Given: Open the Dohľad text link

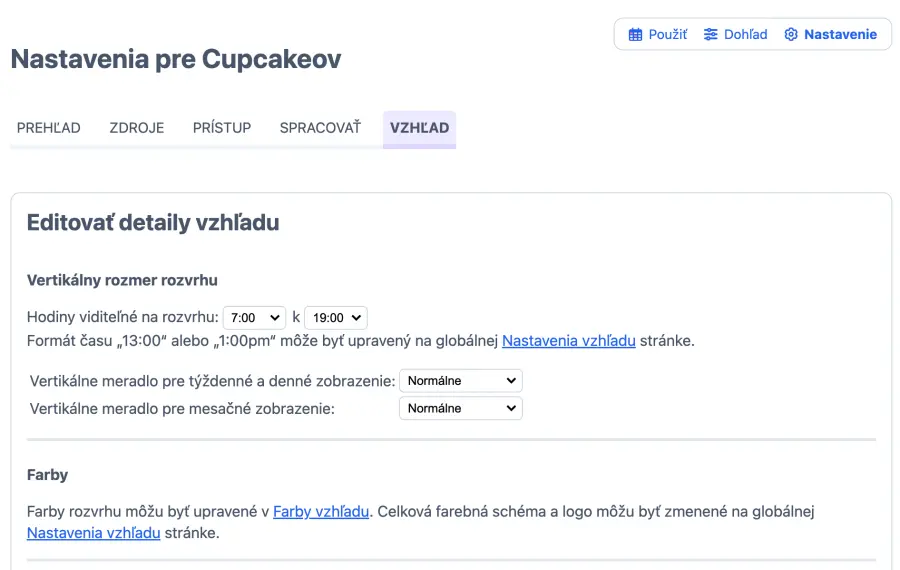Looking at the screenshot, I should 745,35.
